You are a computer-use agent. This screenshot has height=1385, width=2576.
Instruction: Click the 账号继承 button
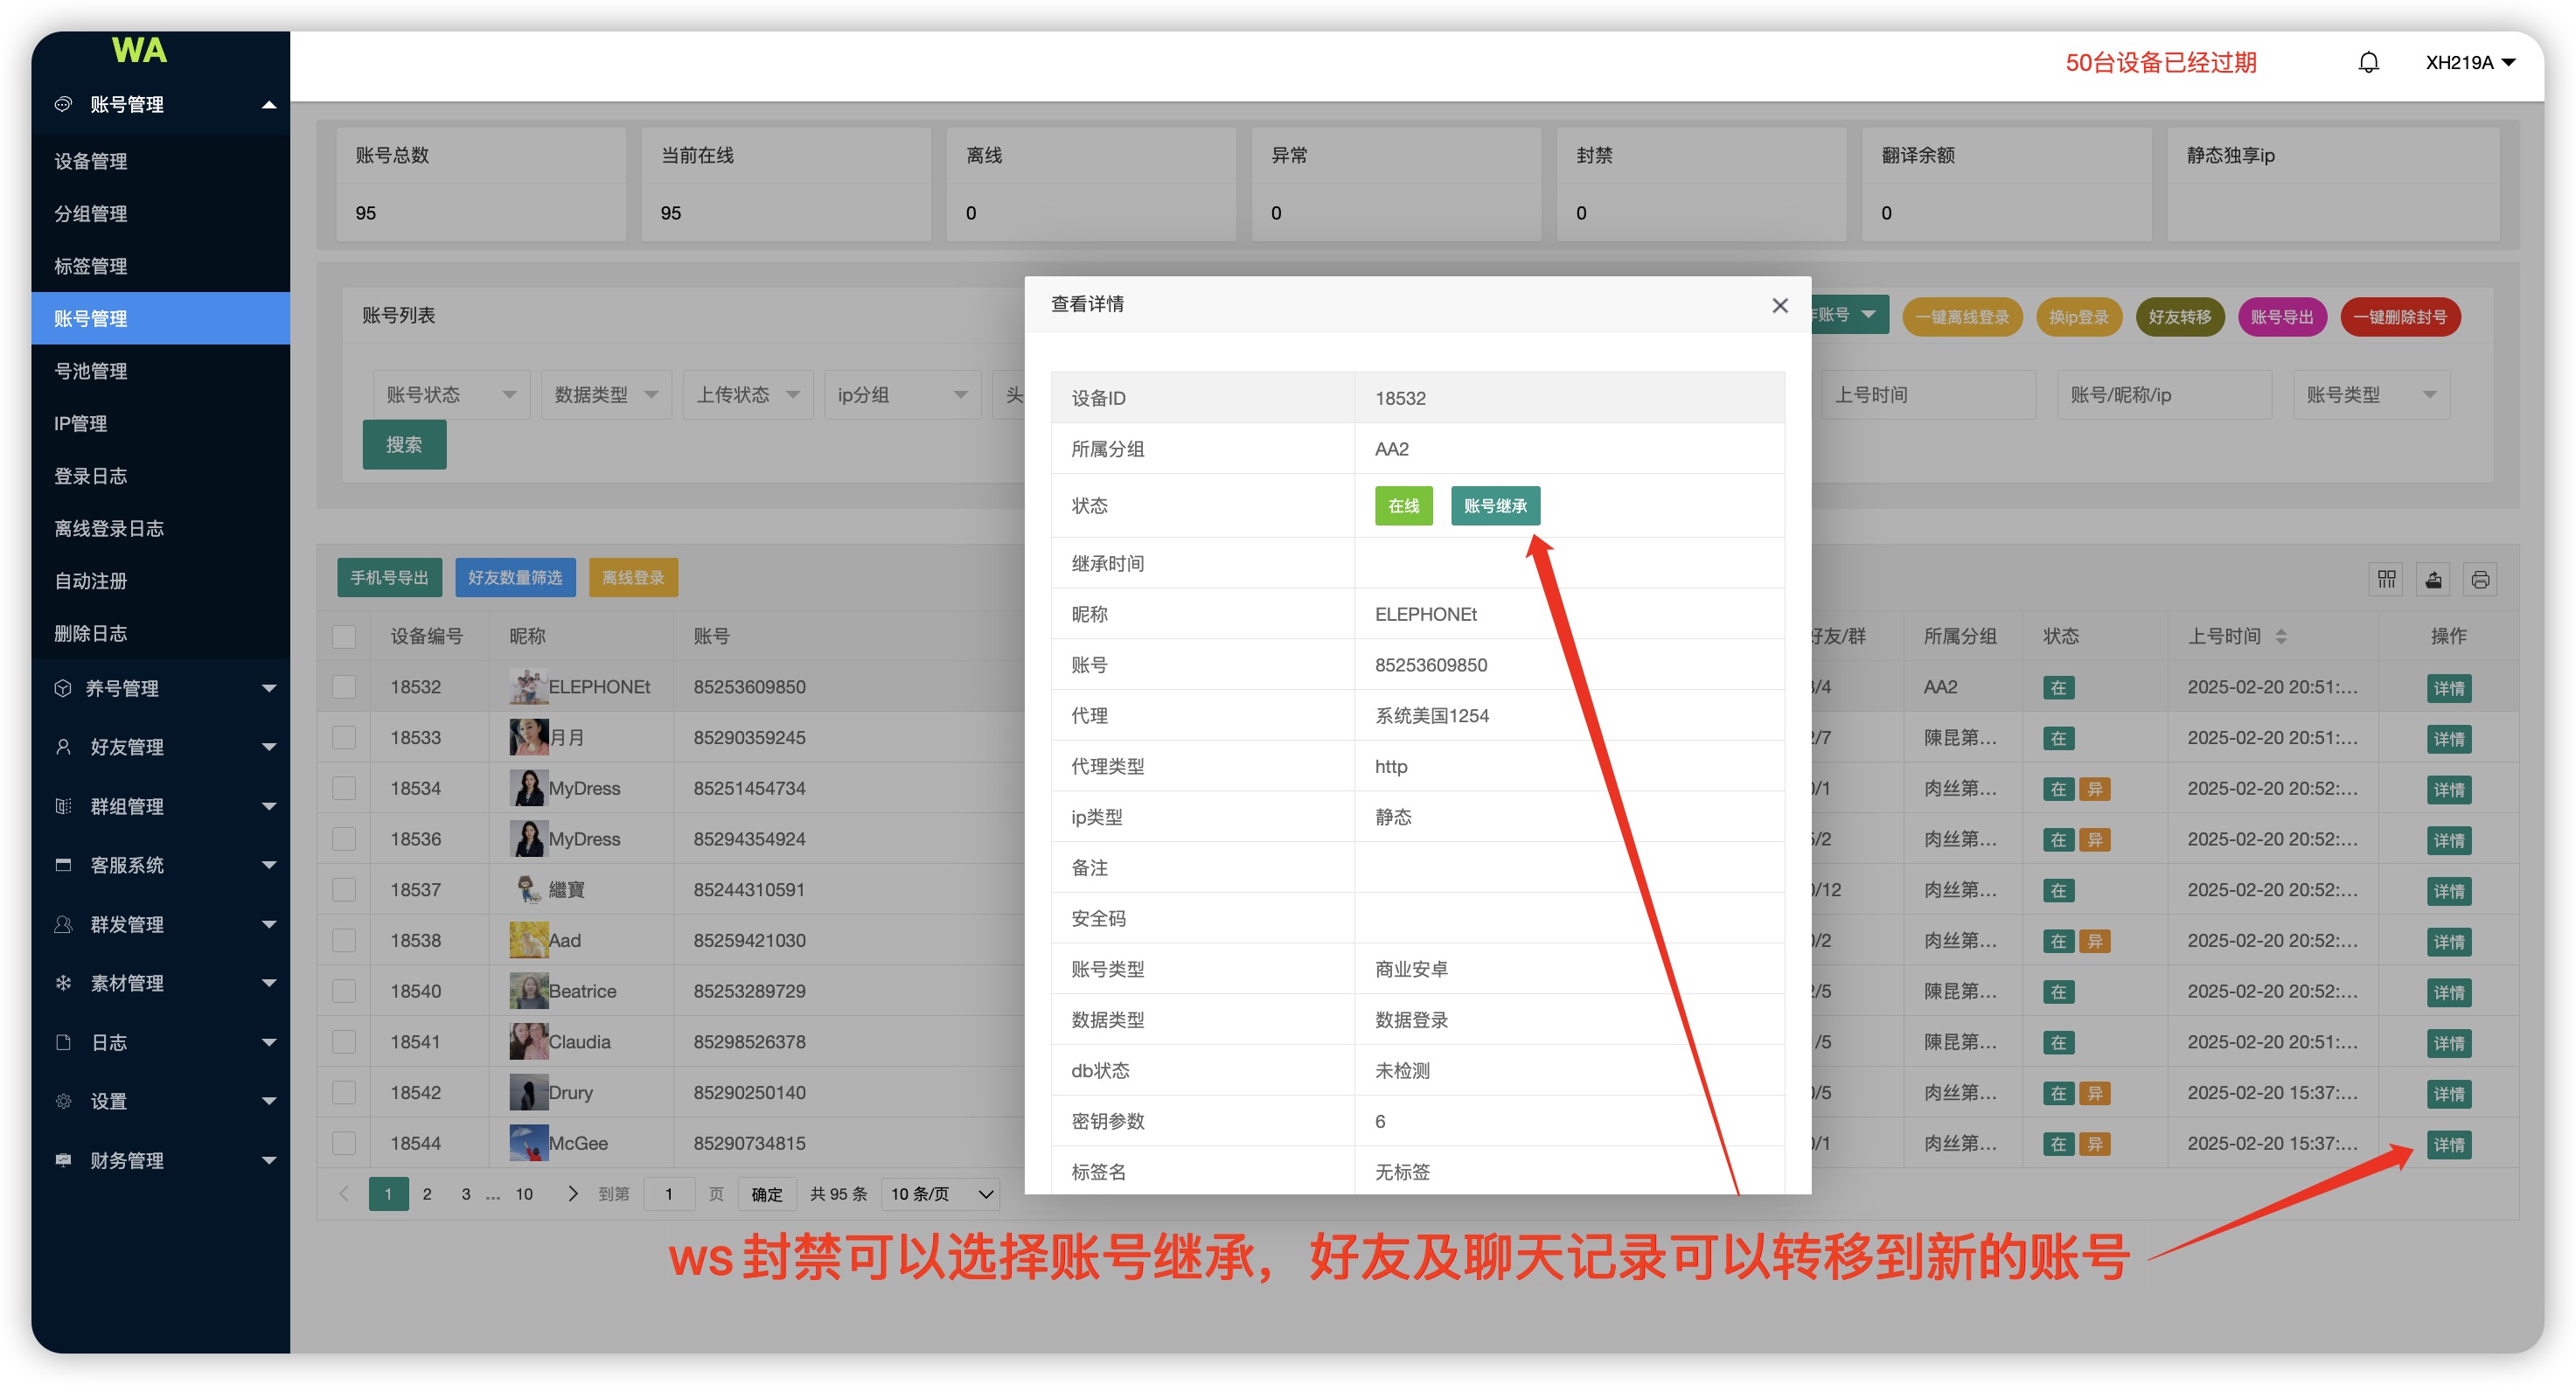(1494, 506)
